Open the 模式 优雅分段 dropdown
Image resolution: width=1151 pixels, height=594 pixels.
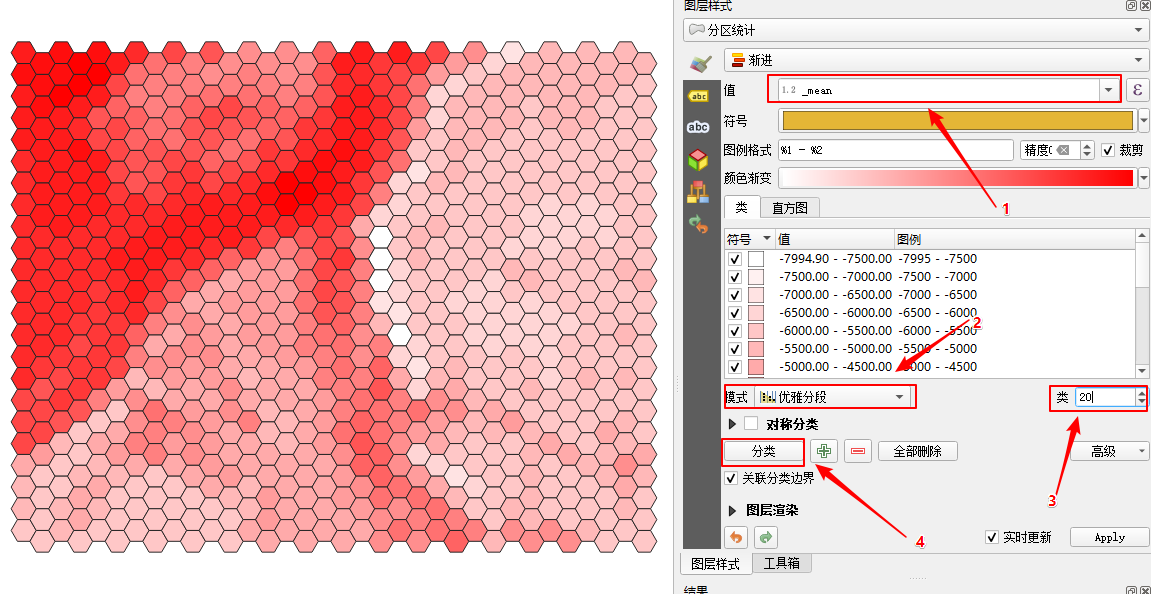pyautogui.click(x=833, y=397)
